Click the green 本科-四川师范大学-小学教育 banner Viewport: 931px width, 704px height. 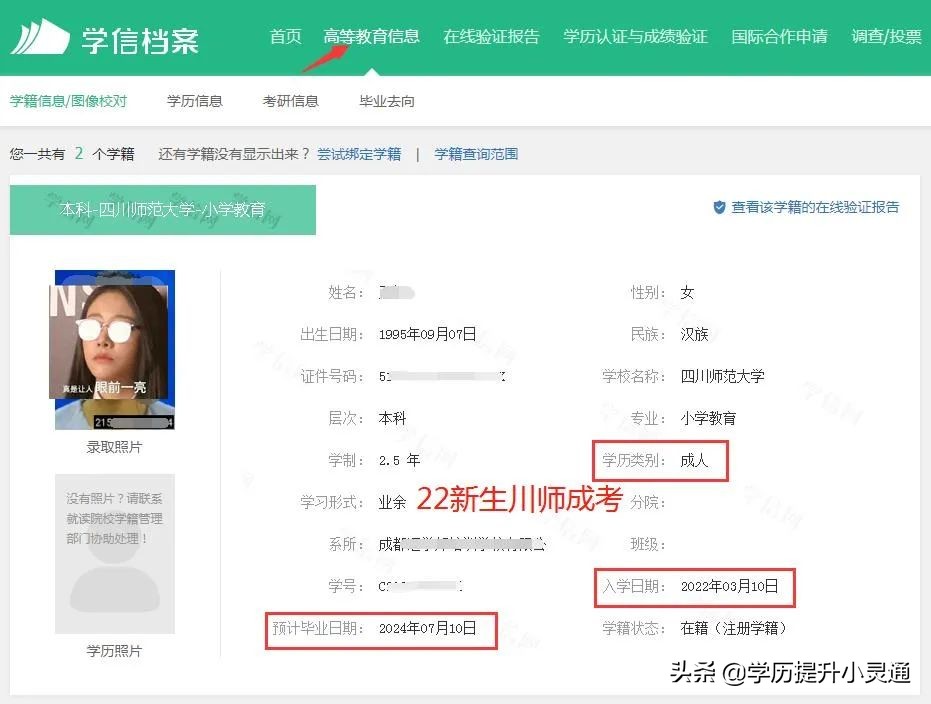click(162, 210)
